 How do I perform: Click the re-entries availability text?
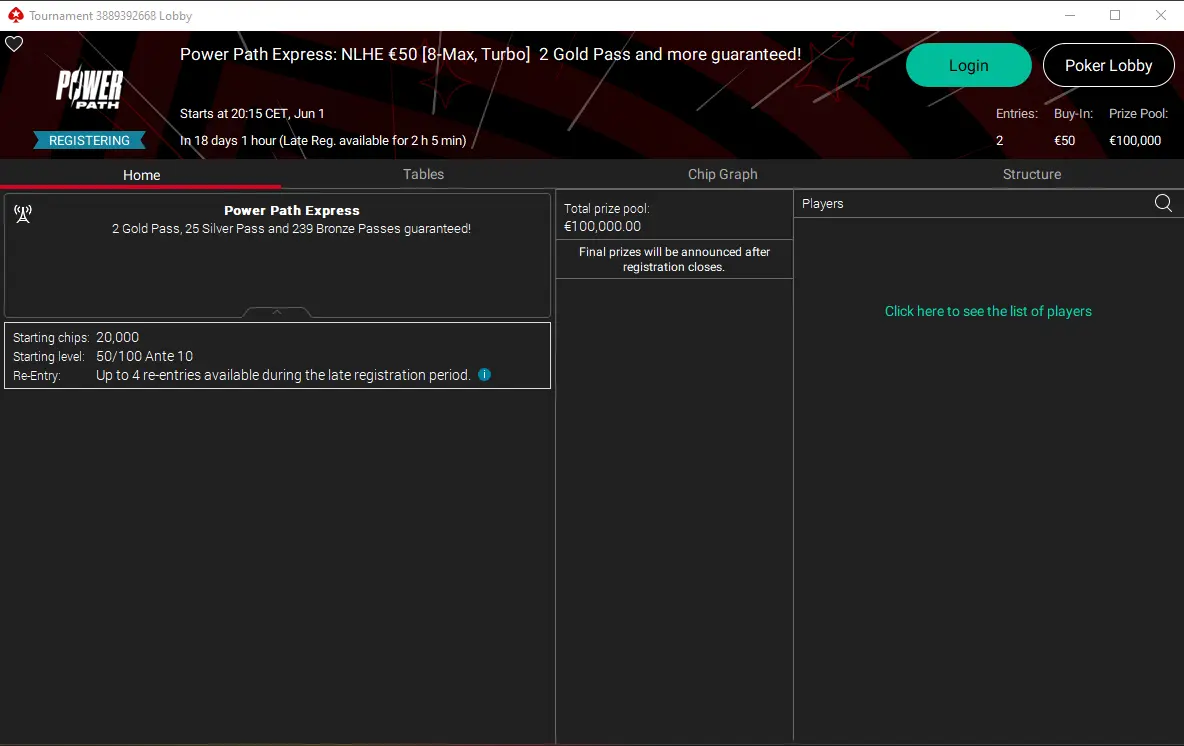pyautogui.click(x=283, y=375)
